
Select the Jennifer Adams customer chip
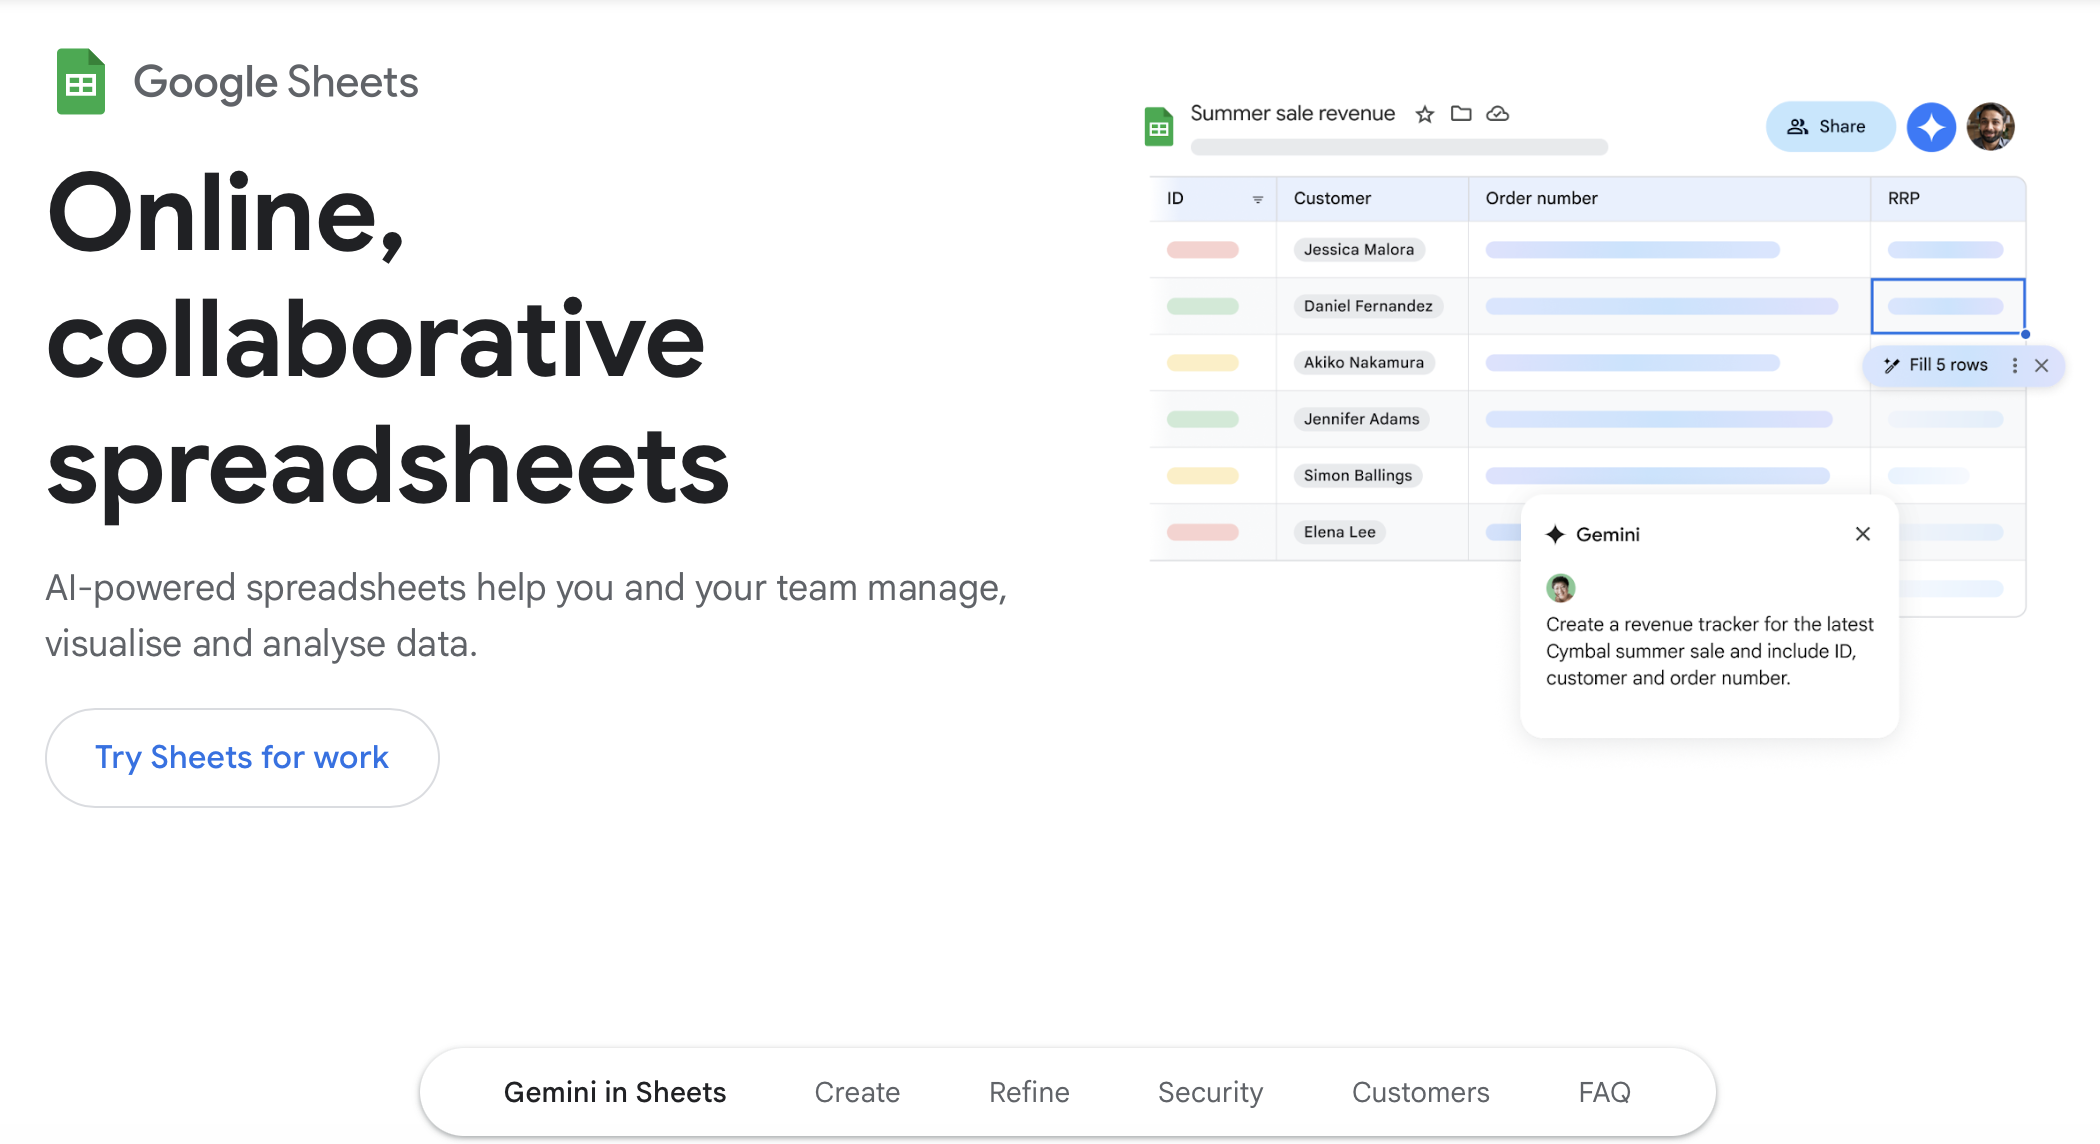coord(1361,419)
